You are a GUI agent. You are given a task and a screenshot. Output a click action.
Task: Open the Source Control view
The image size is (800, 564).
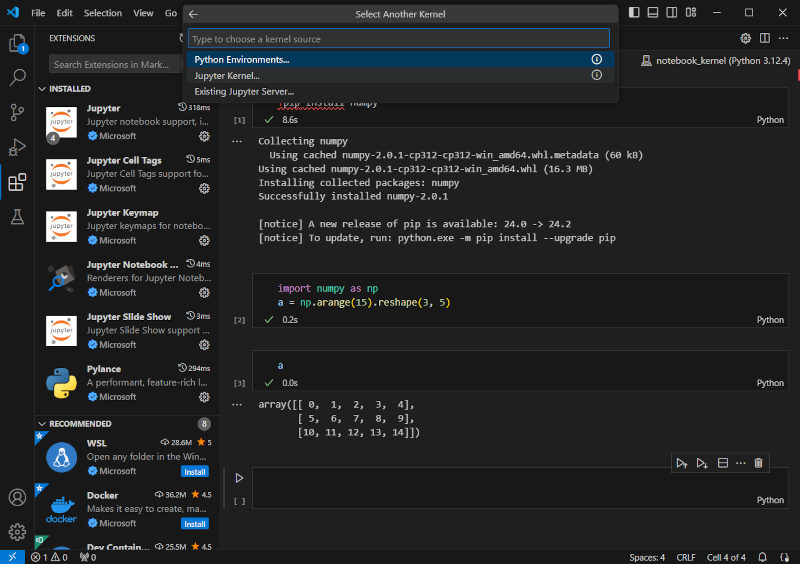[x=17, y=112]
